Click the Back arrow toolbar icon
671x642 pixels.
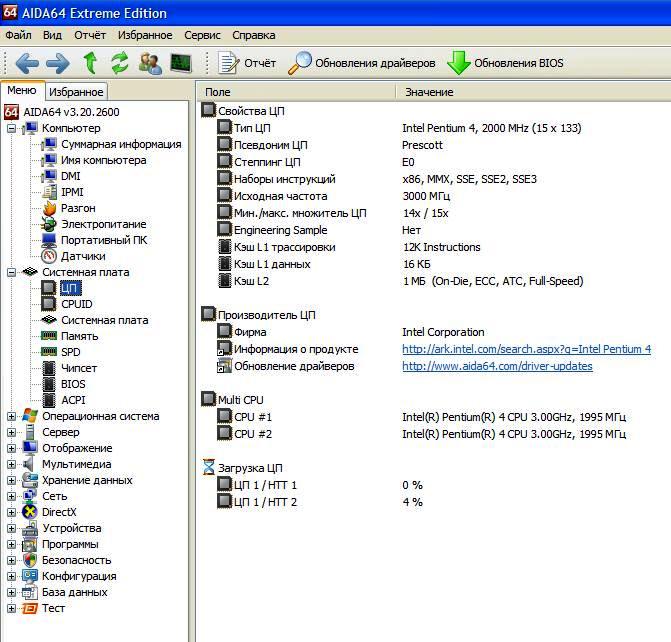27,63
